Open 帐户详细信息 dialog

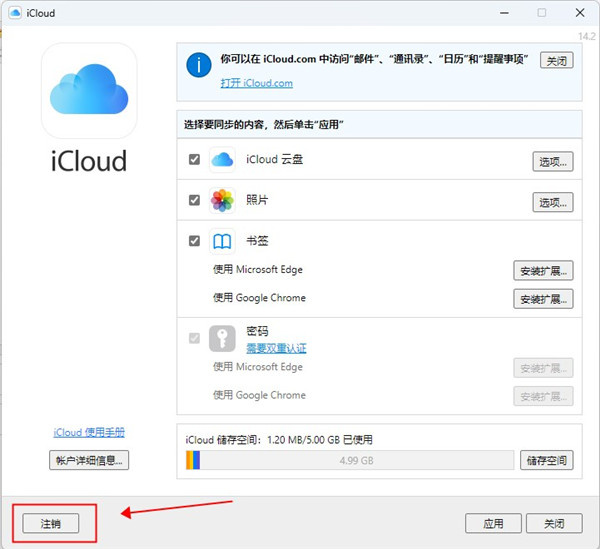(x=89, y=460)
